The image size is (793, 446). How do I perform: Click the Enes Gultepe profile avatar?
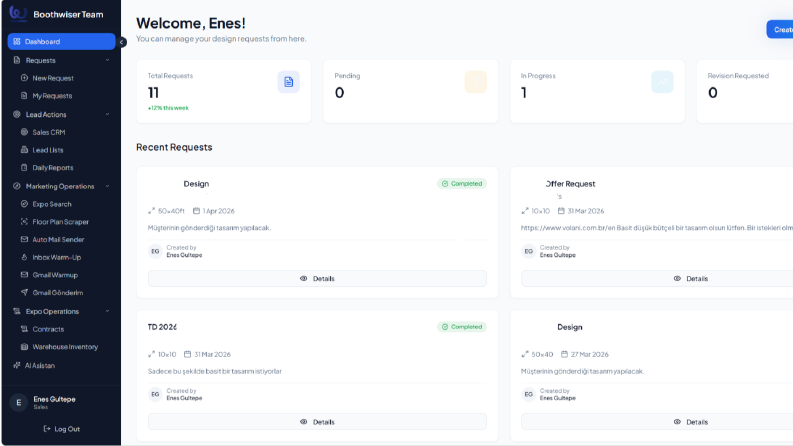point(19,403)
